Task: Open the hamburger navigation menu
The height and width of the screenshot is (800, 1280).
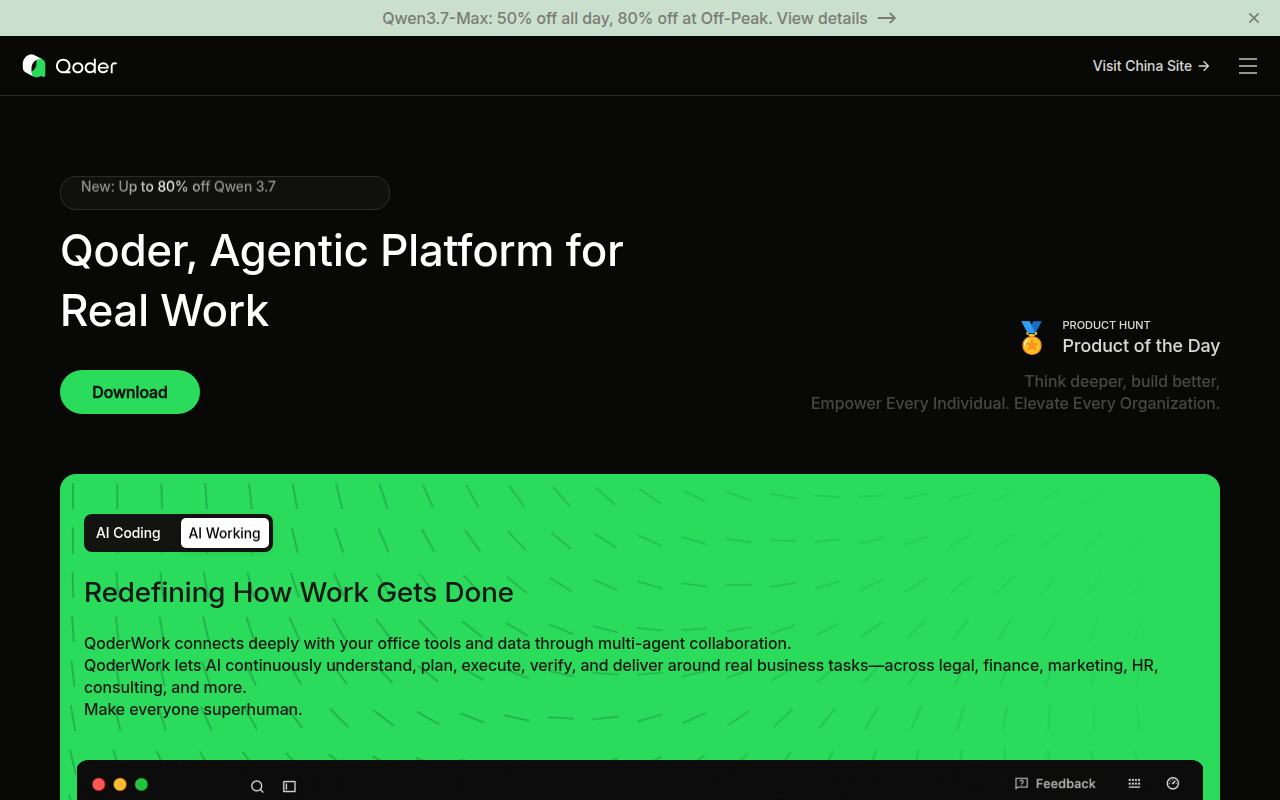Action: 1248,66
